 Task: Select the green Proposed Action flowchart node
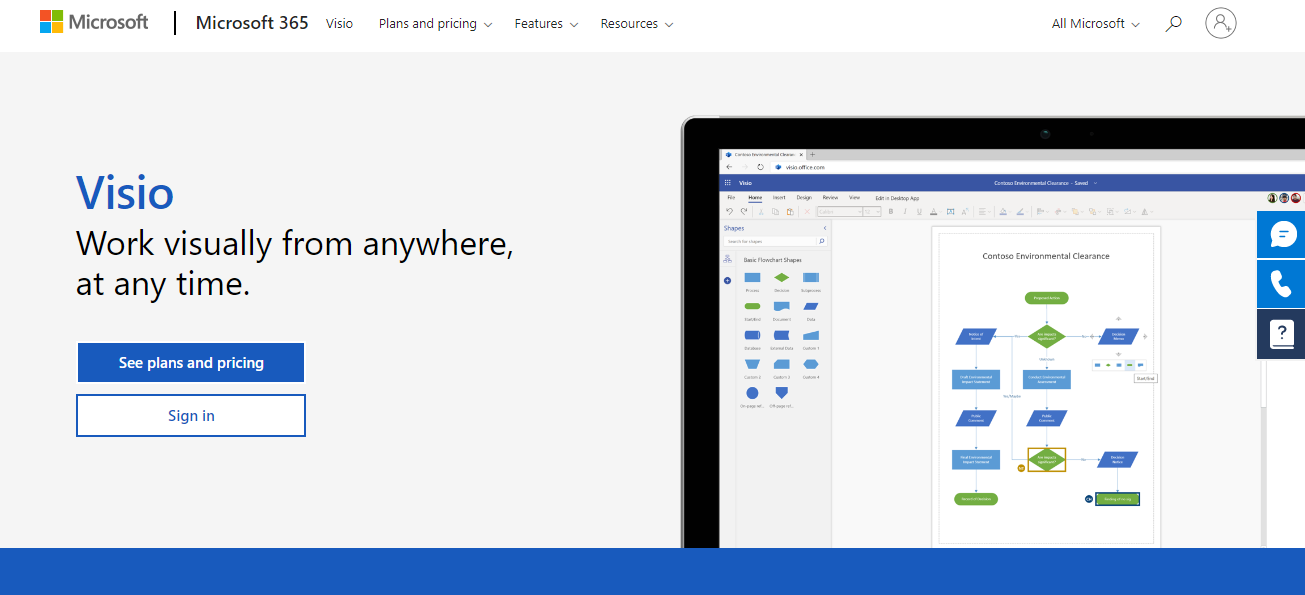click(1047, 298)
